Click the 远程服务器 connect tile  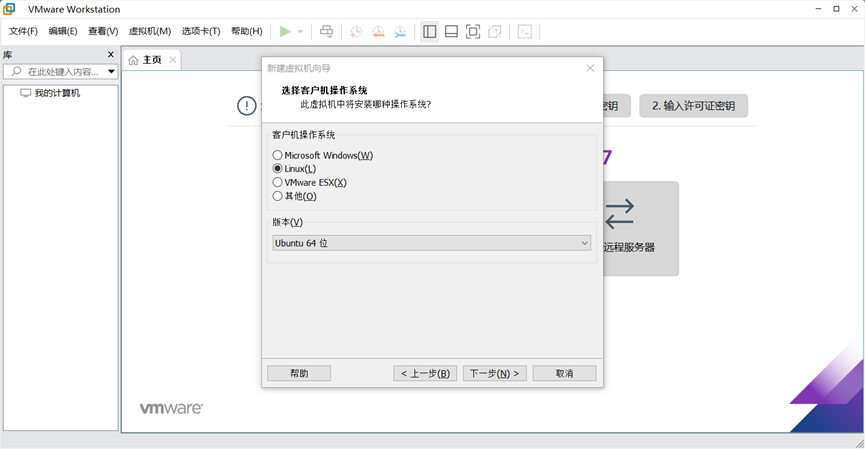point(641,228)
